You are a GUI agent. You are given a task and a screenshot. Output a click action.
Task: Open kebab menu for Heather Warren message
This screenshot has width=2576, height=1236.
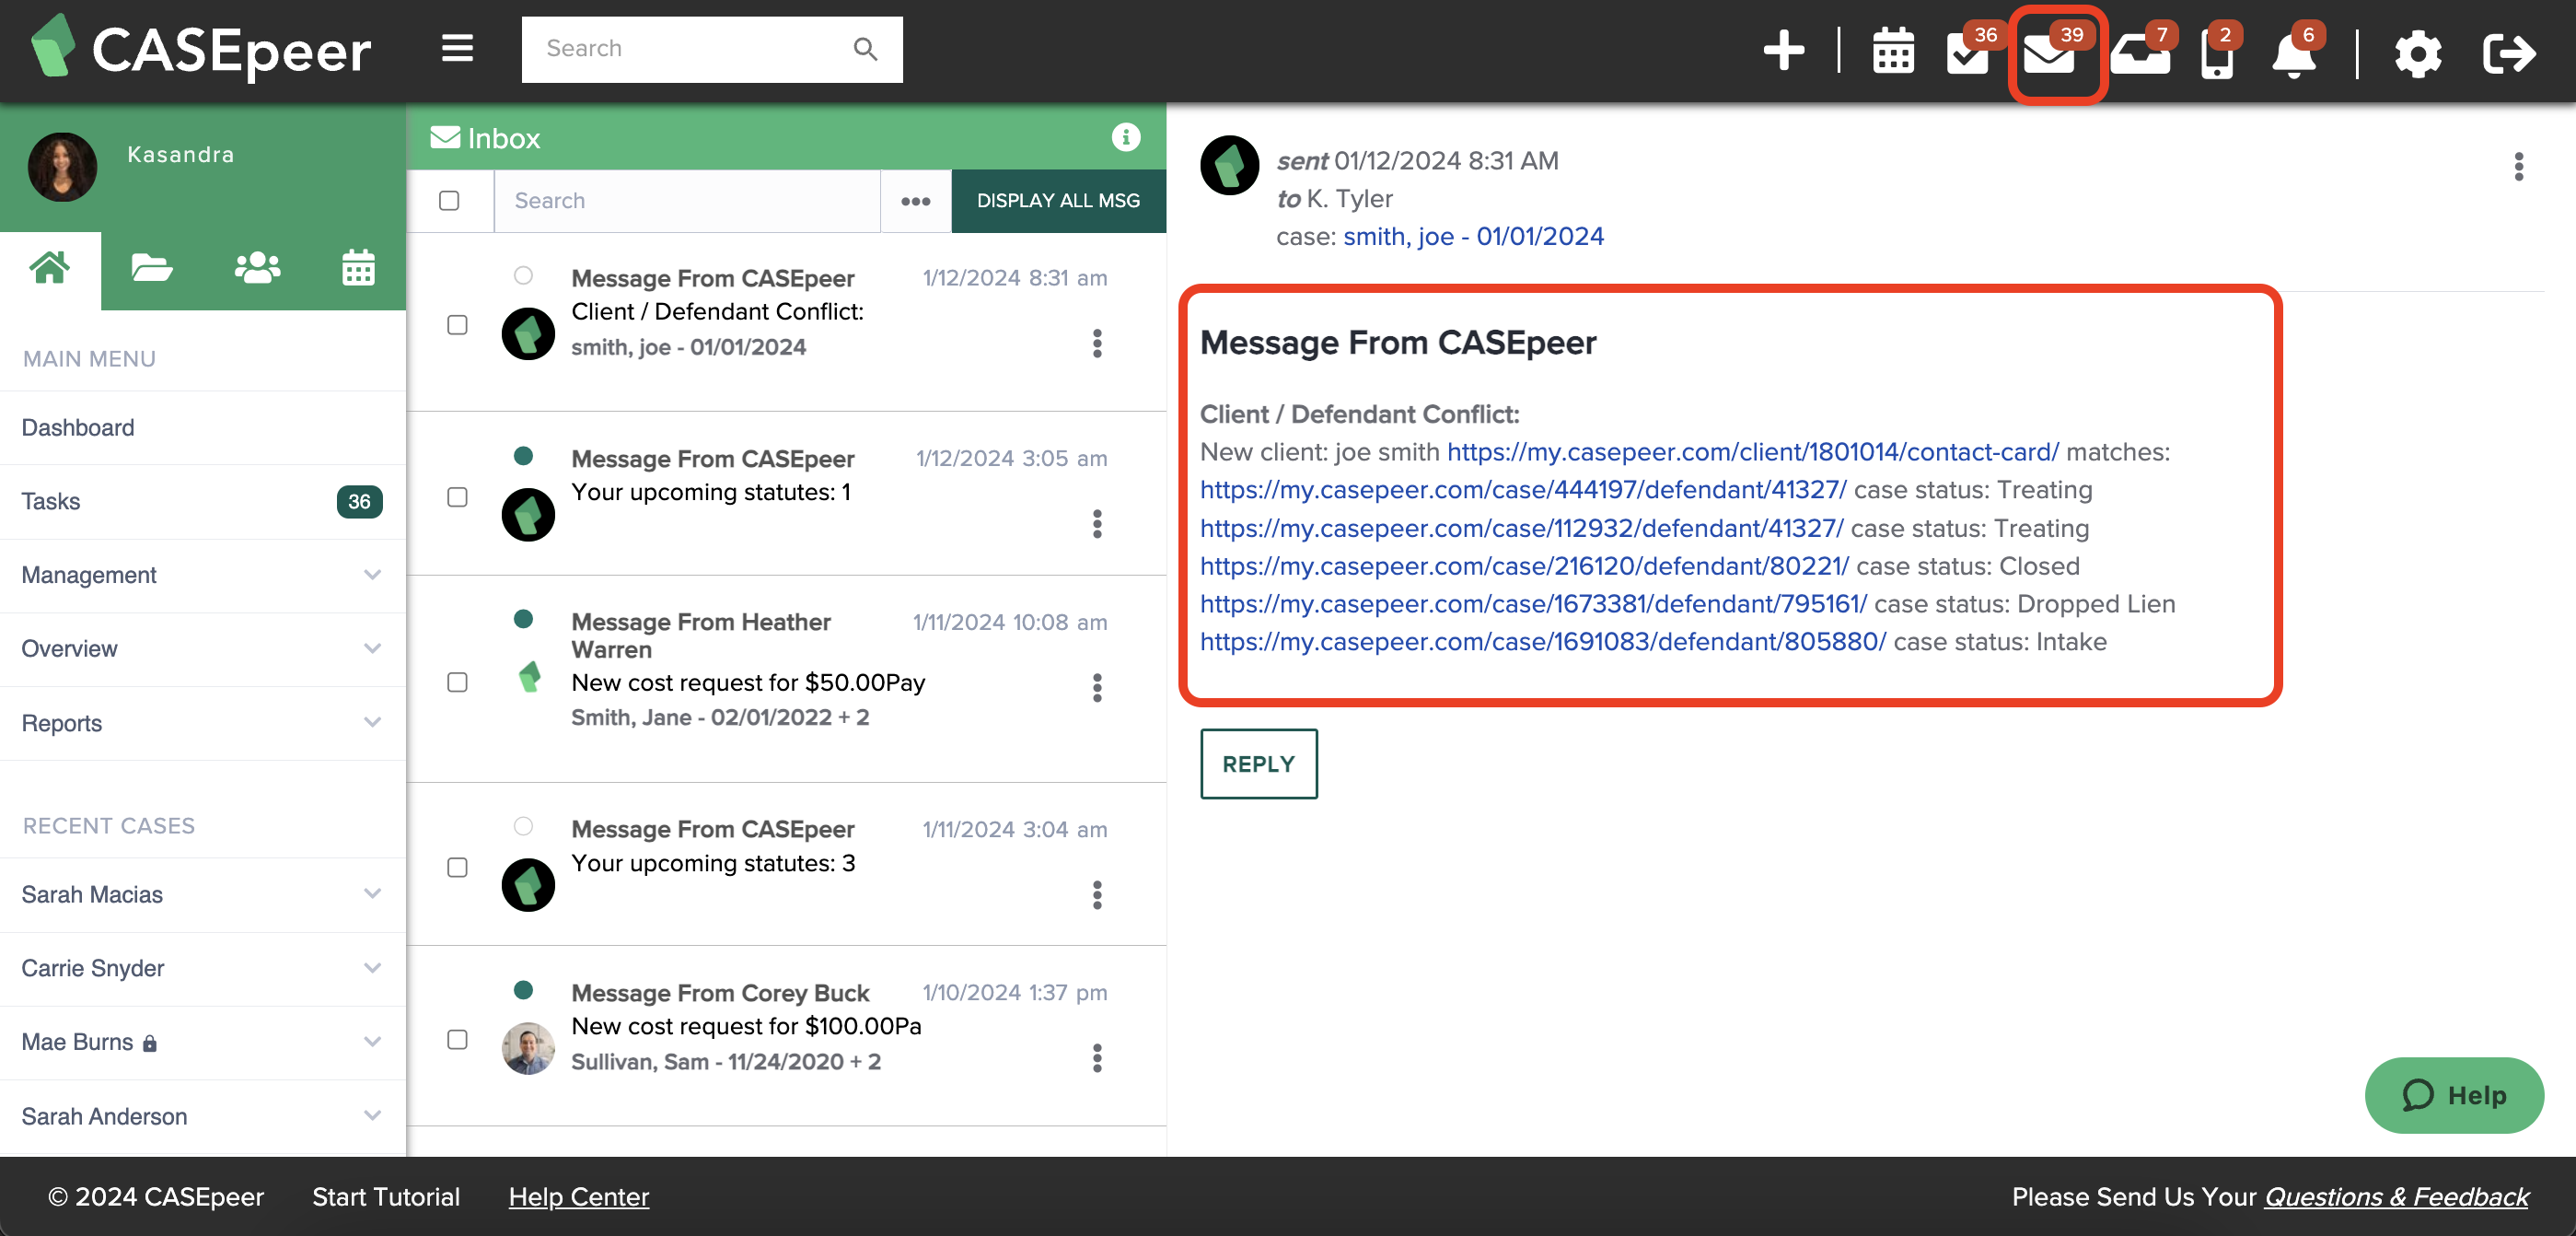pyautogui.click(x=1097, y=687)
